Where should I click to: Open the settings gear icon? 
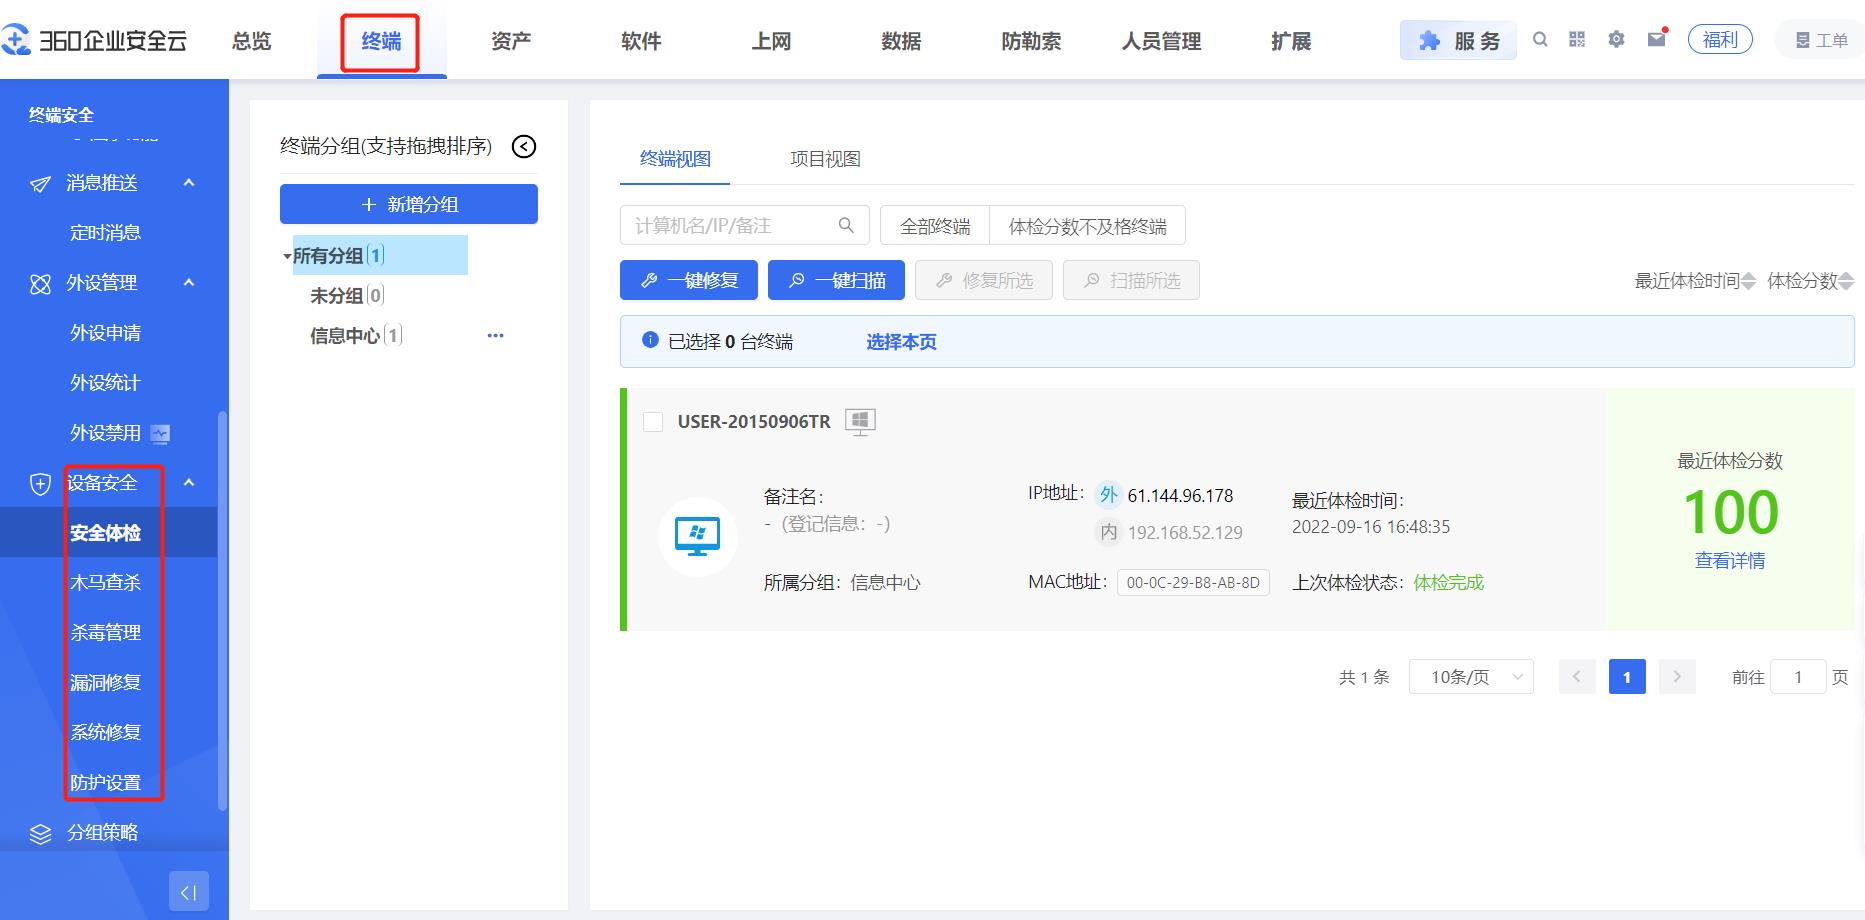1616,40
